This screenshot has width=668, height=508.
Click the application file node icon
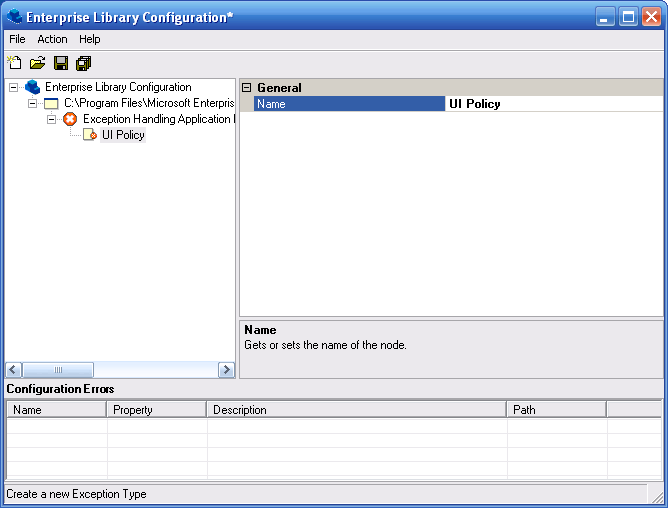click(51, 103)
